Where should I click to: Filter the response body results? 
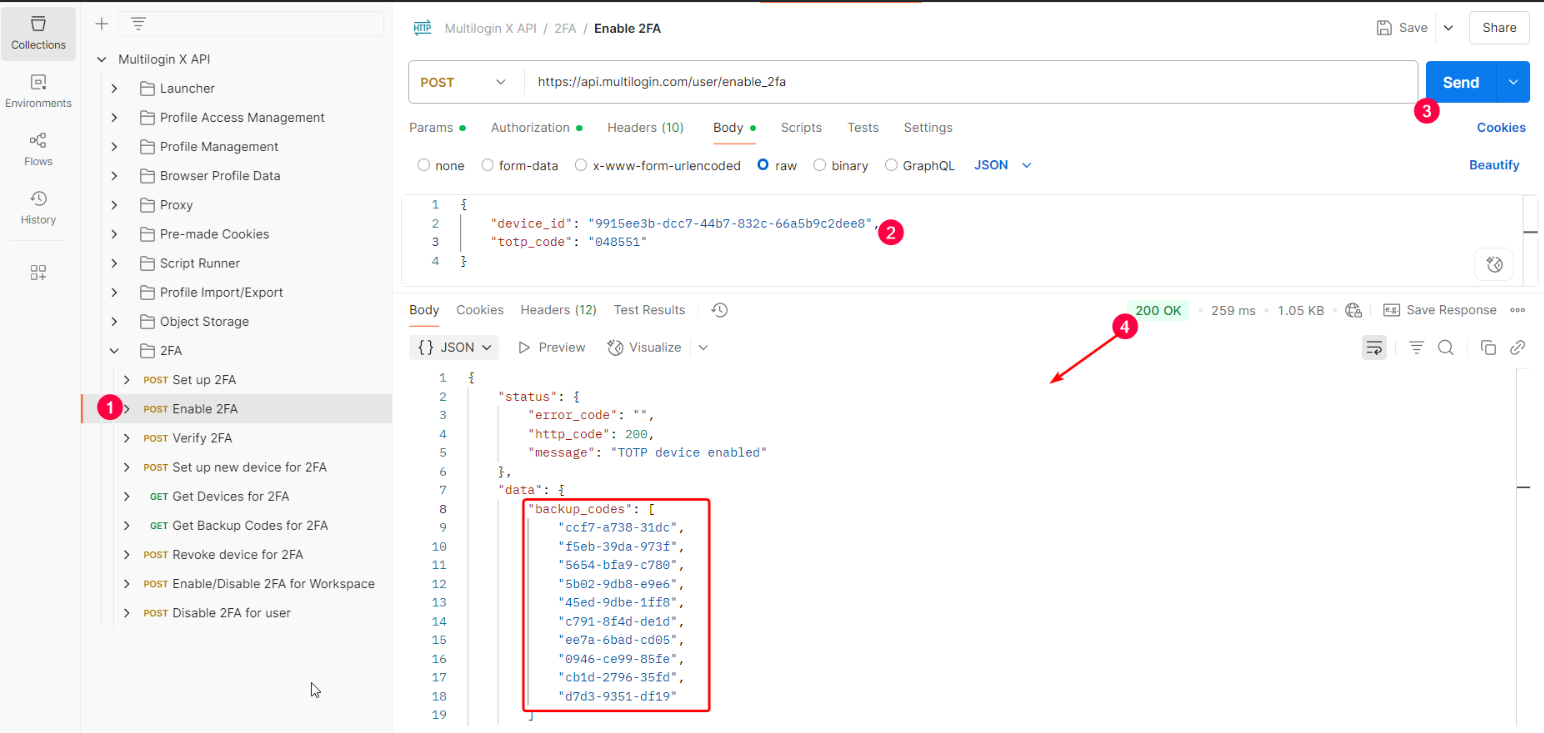(1416, 347)
